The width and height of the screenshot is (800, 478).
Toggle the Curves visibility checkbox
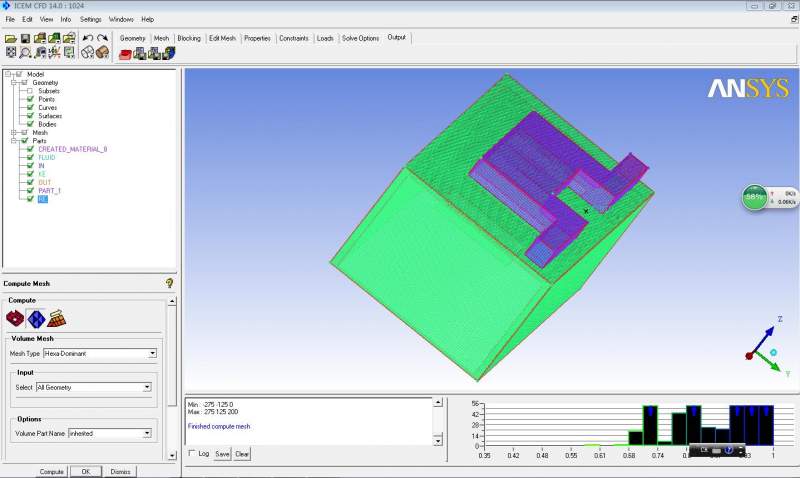[x=30, y=107]
